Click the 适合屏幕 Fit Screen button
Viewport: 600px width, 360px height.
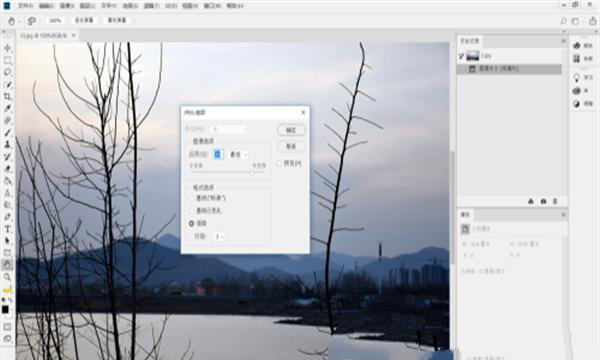[84, 20]
